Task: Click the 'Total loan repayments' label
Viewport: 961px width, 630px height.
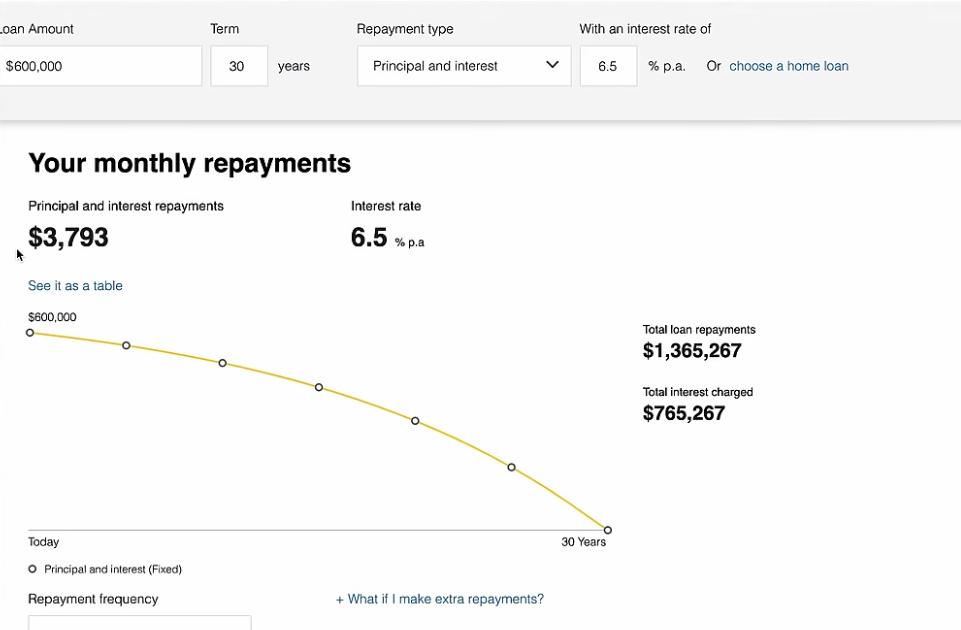Action: click(x=699, y=330)
